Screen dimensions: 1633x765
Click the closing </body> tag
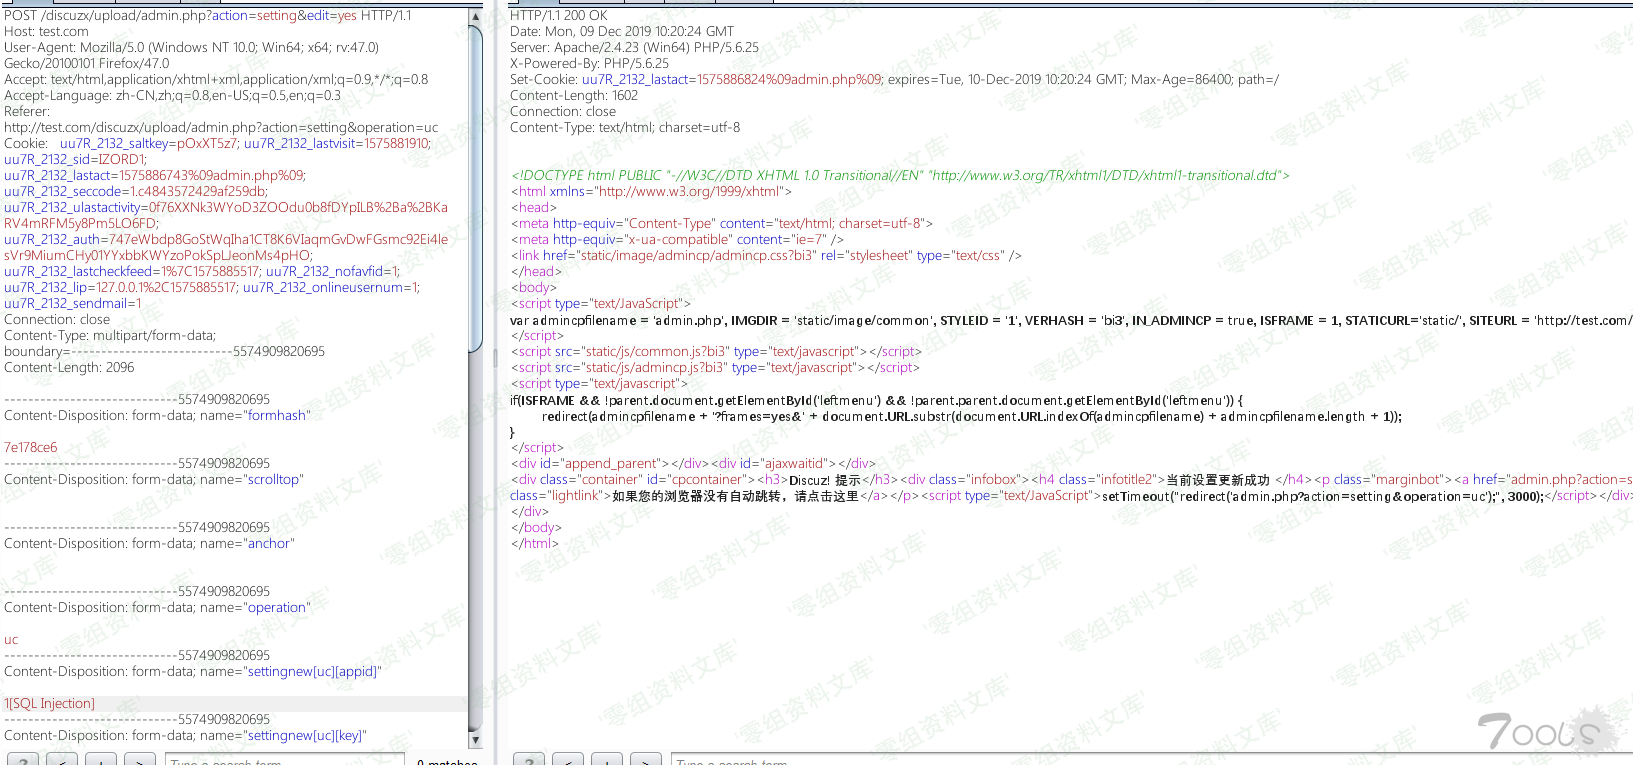click(x=536, y=527)
